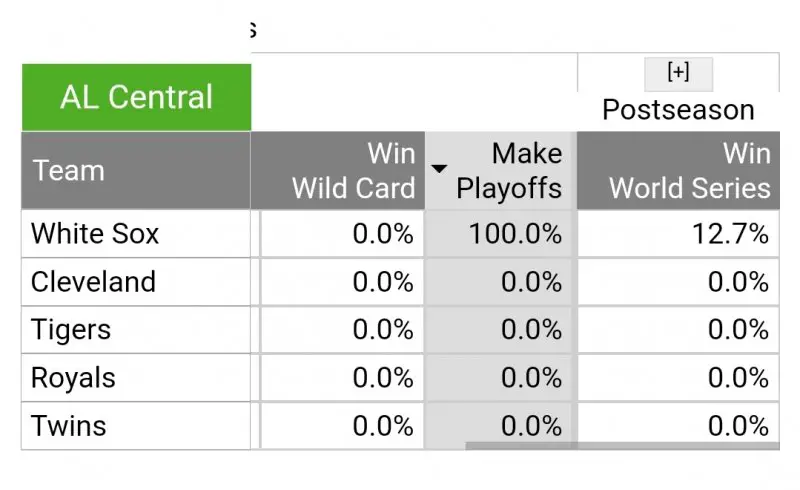
Task: Select the Twins team name
Action: 69,426
